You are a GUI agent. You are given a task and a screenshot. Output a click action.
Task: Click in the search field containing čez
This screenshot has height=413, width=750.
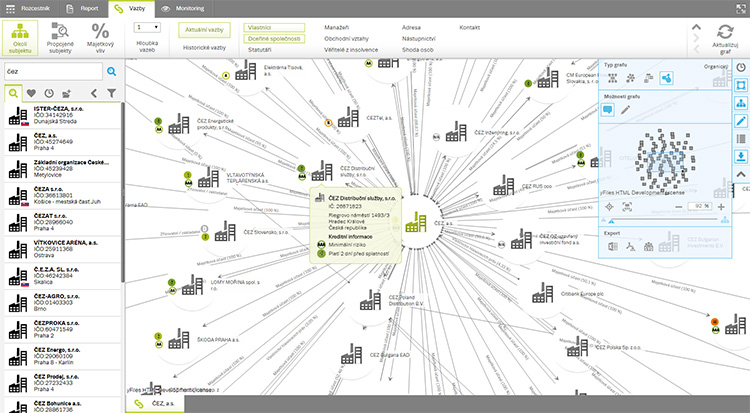54,71
